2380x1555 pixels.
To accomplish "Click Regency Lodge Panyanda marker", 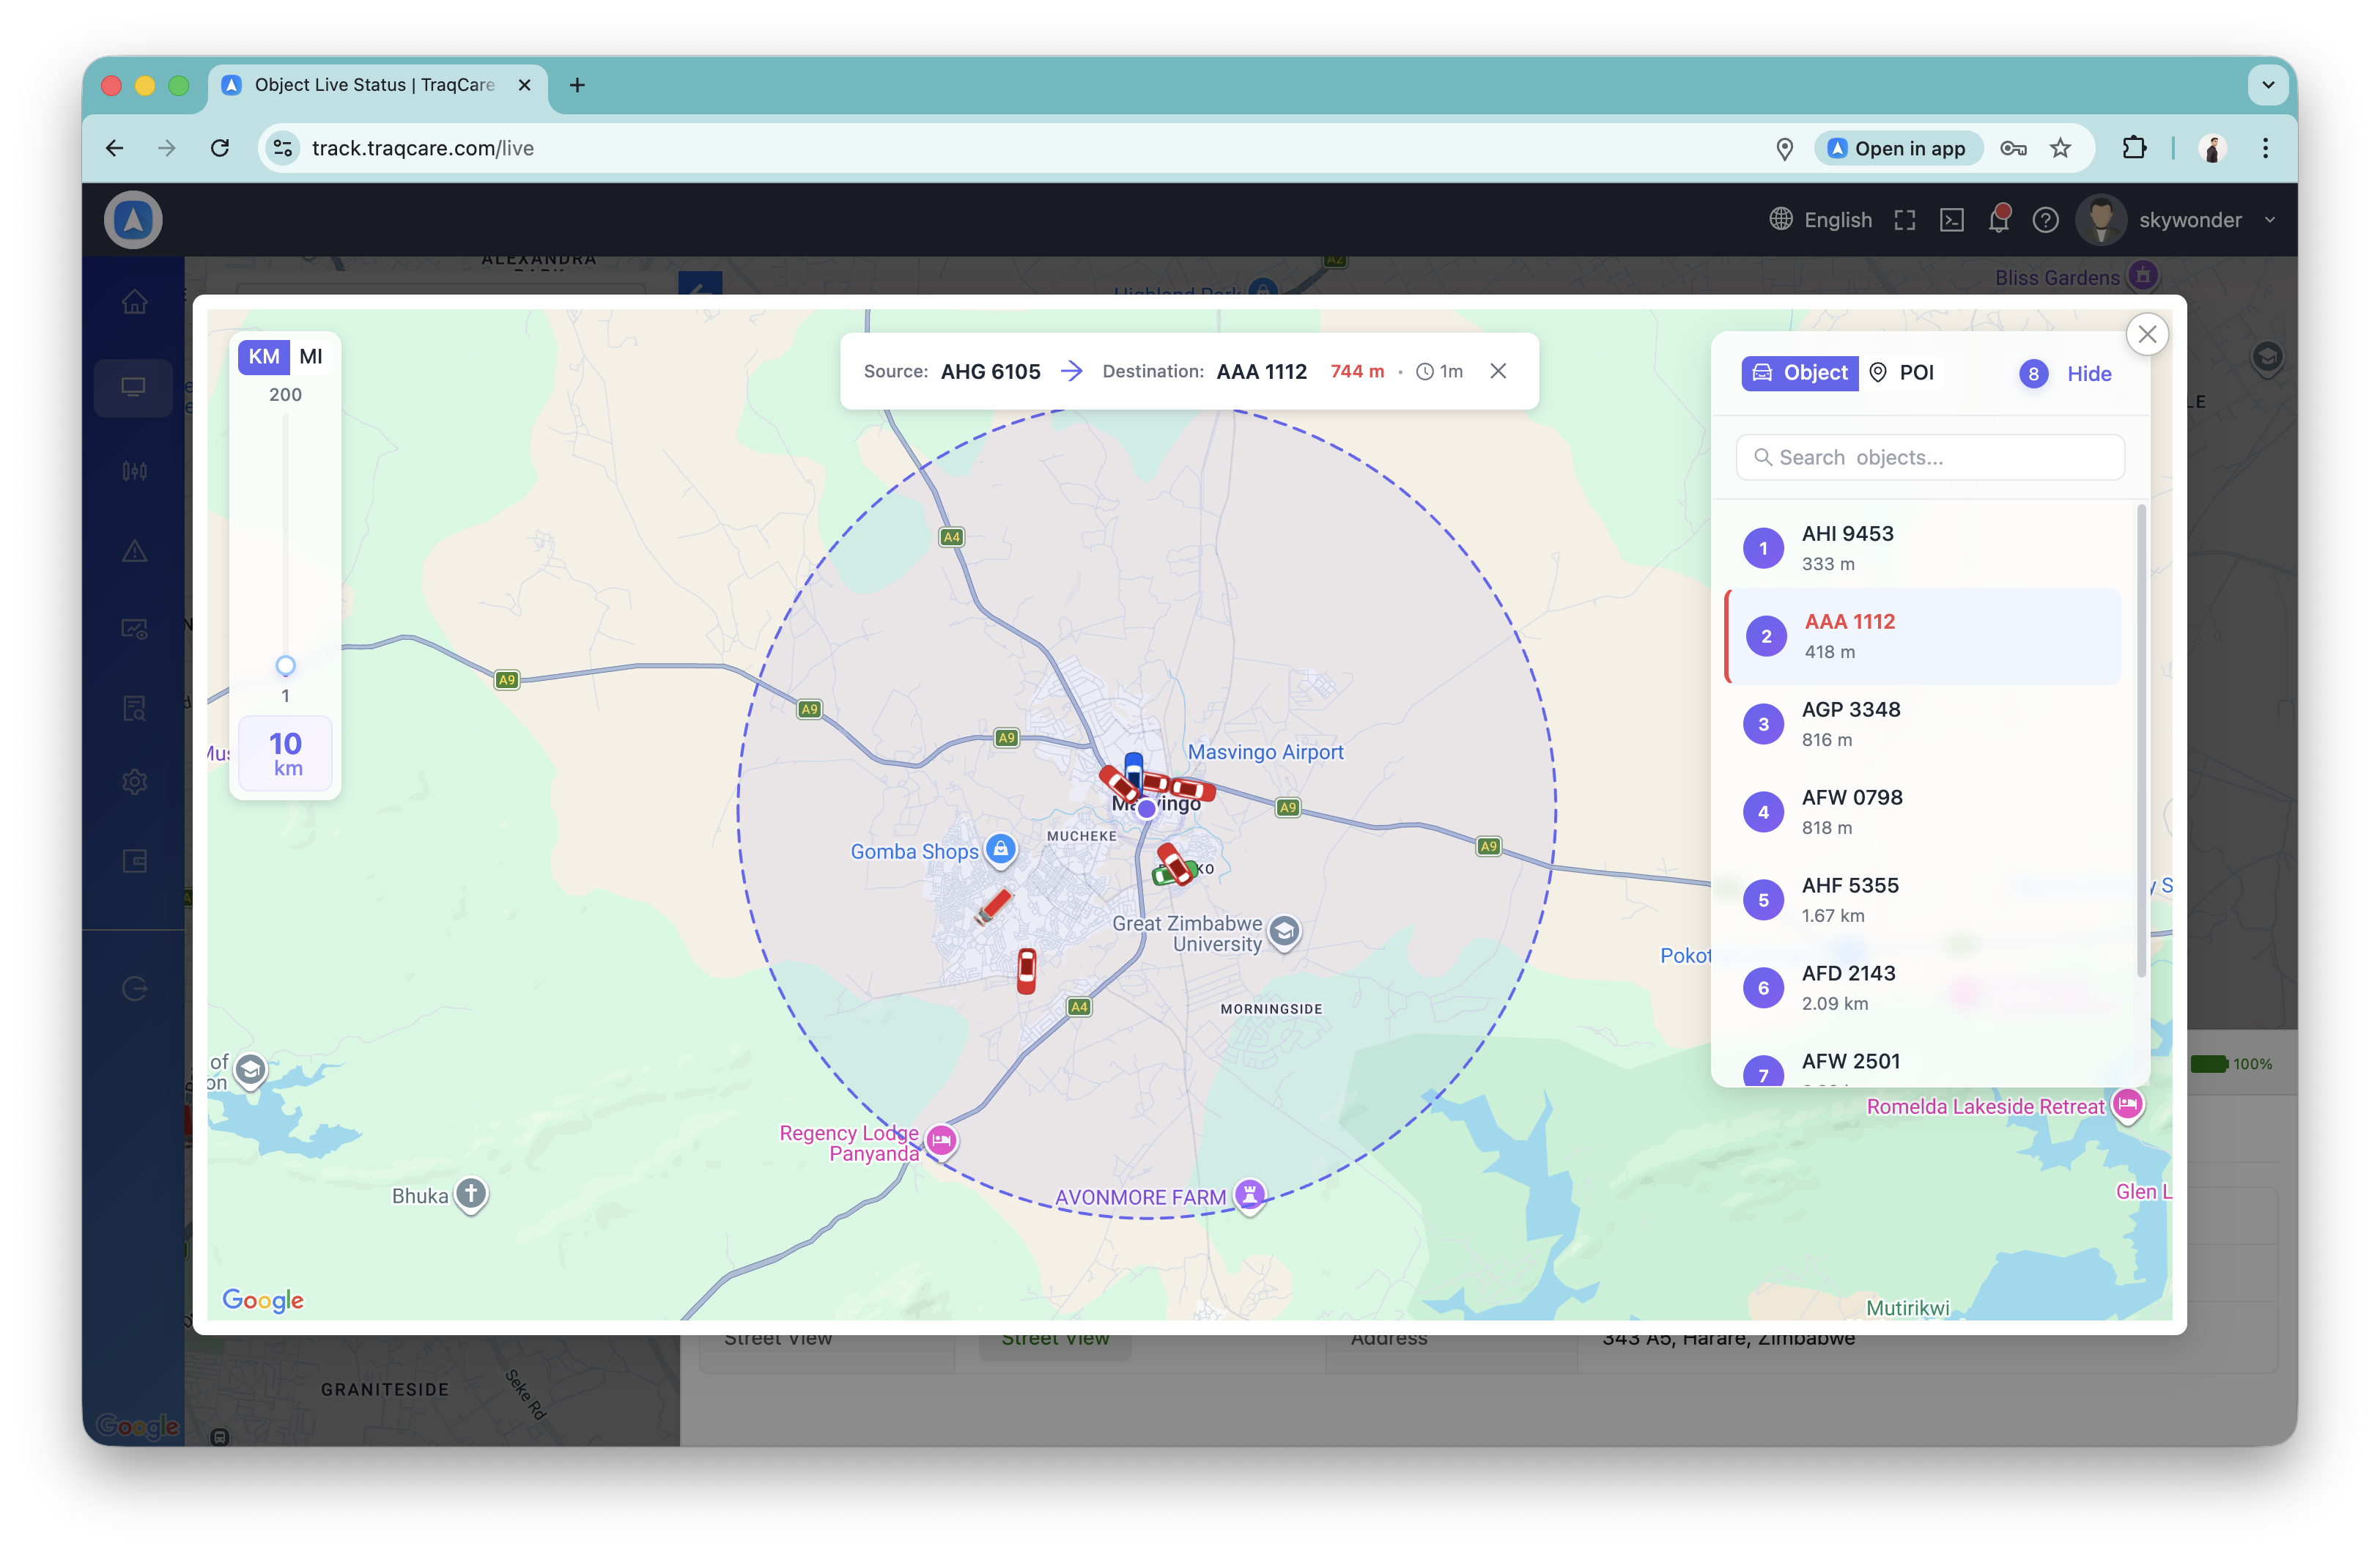I will pos(941,1141).
